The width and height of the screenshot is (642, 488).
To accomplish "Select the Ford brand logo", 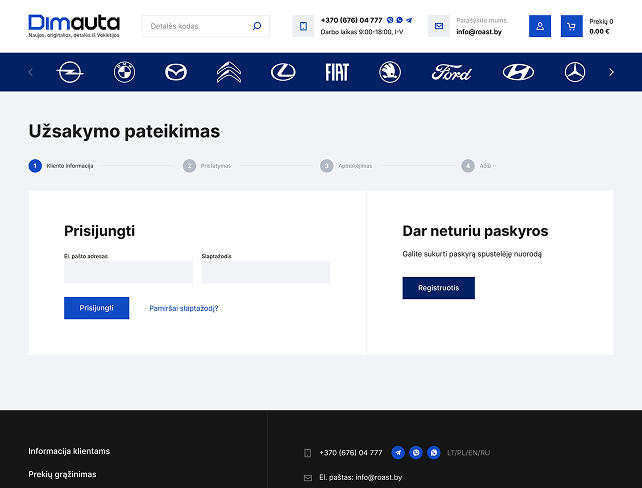I will [x=452, y=72].
